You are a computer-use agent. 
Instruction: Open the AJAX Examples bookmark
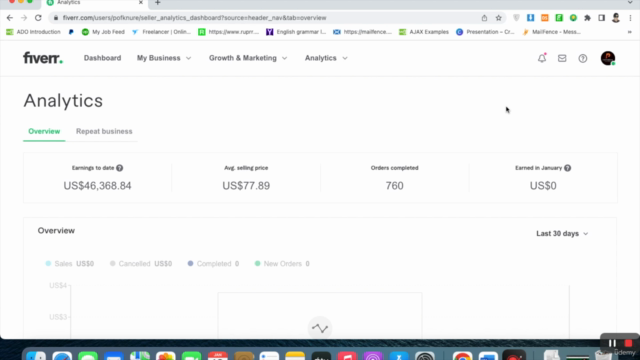(x=424, y=32)
